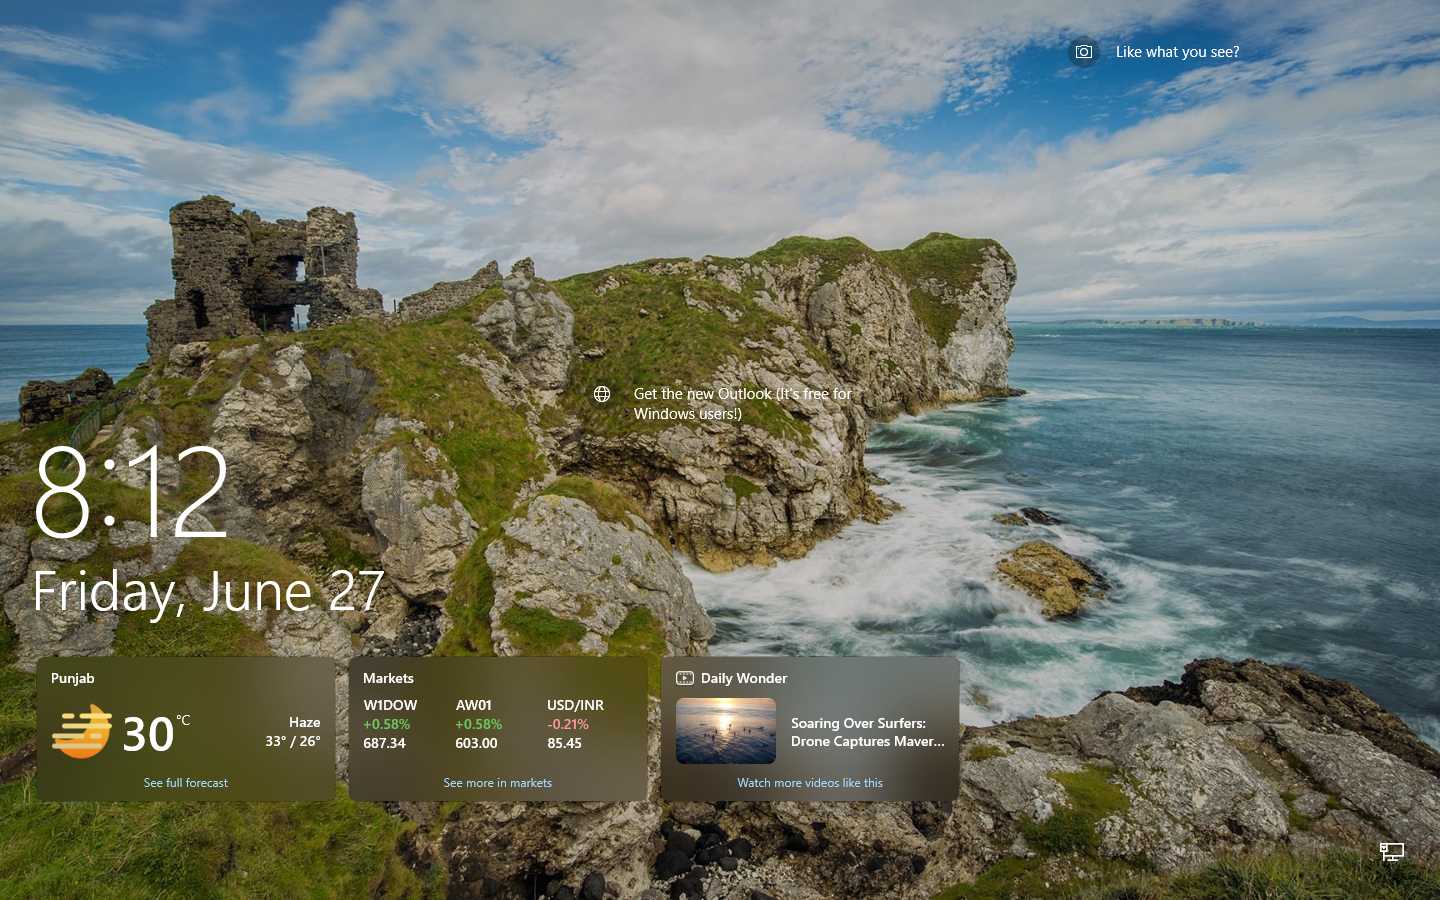
Task: Click the Daily Wonder card title
Action: click(x=744, y=678)
